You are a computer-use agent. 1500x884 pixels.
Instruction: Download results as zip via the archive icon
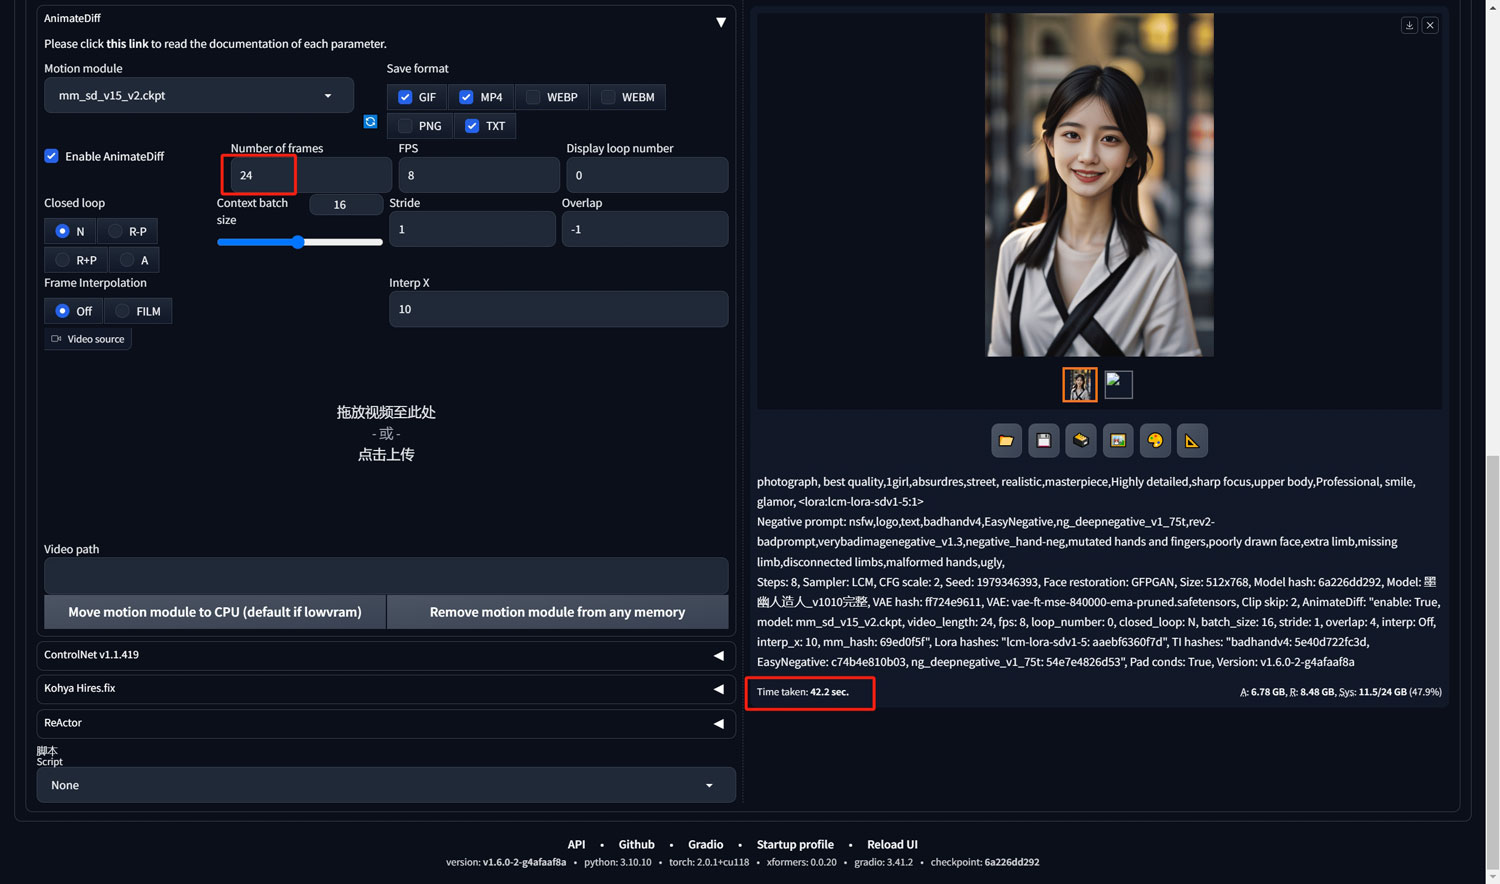tap(1080, 440)
